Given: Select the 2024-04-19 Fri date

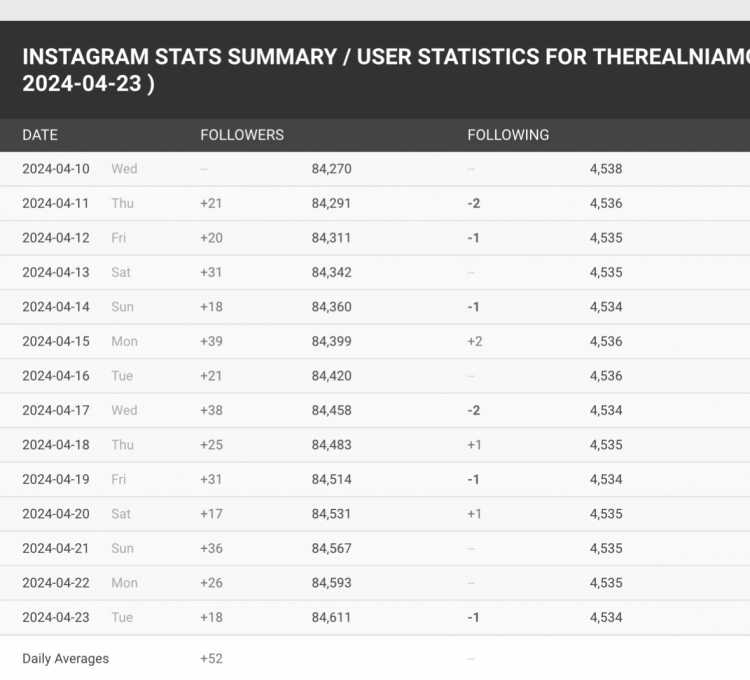Looking at the screenshot, I should [x=56, y=479].
